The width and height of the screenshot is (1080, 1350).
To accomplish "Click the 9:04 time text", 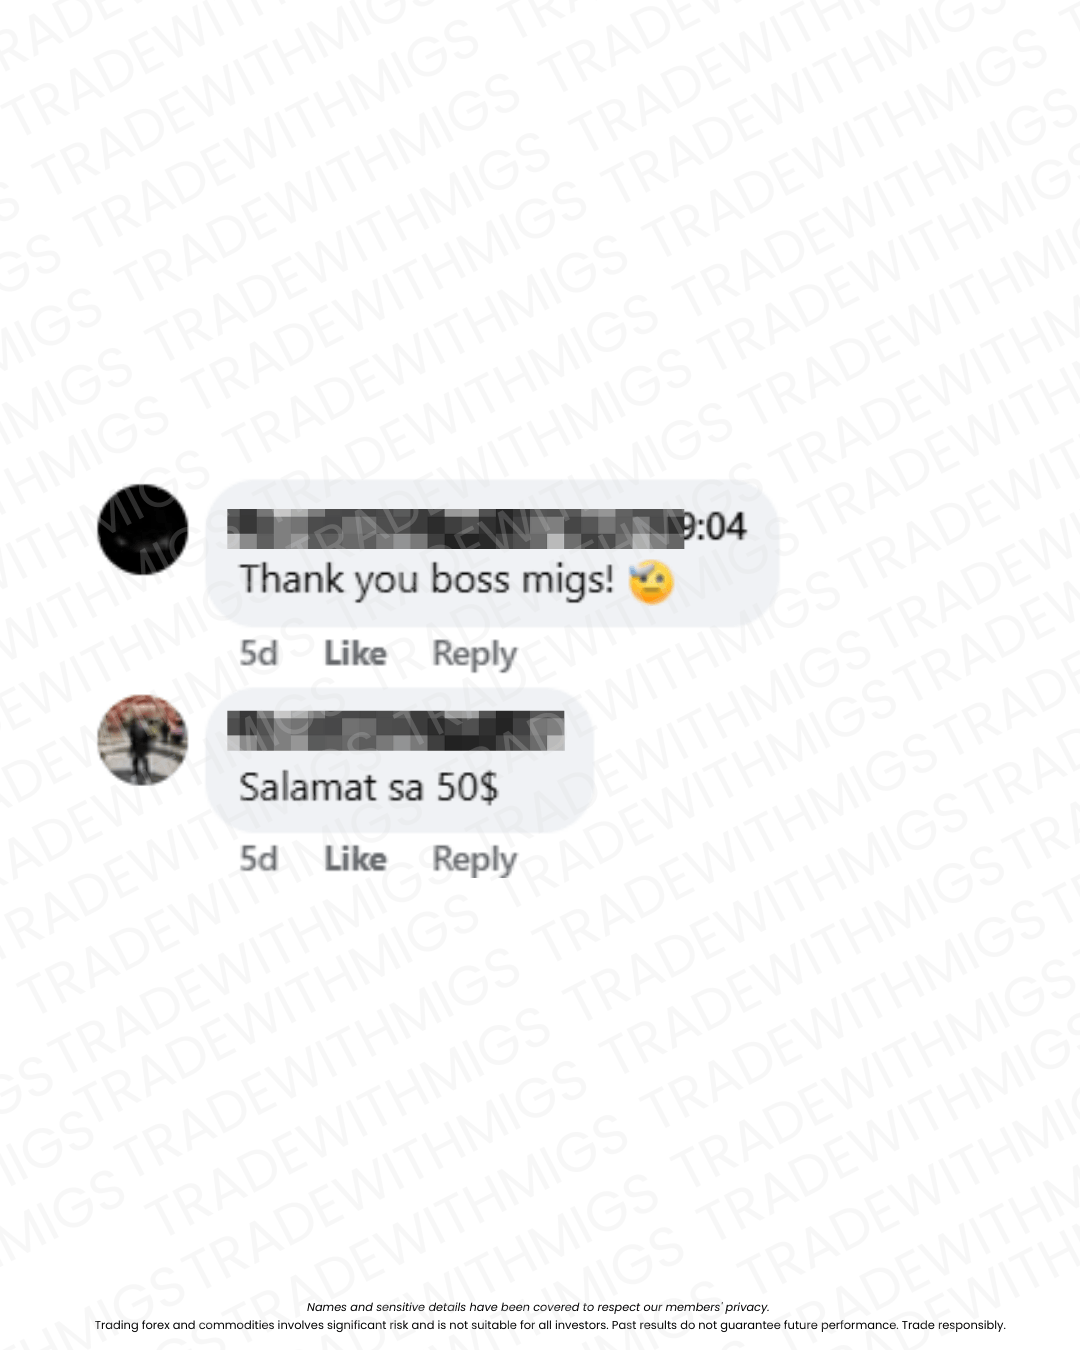I will coord(715,527).
